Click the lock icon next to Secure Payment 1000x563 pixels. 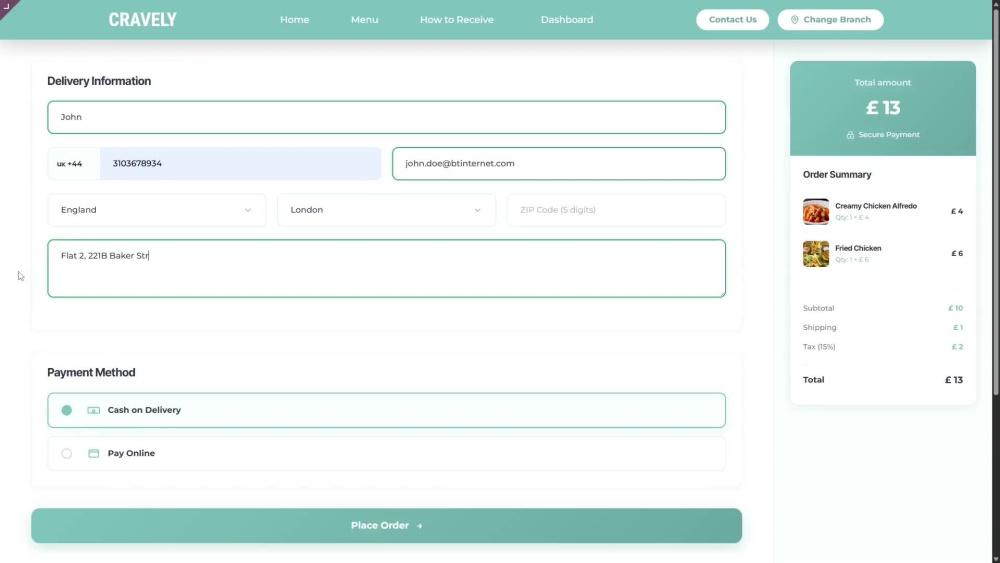tap(850, 135)
